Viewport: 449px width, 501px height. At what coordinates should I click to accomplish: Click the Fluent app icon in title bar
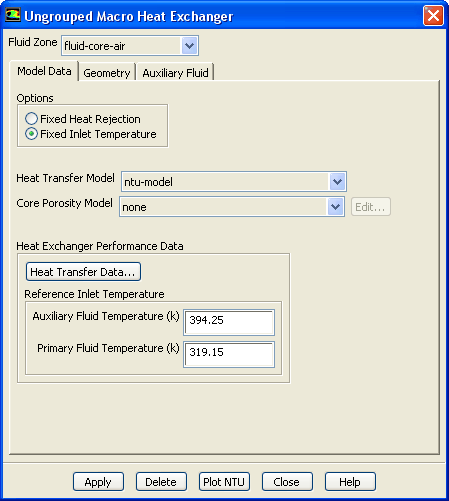tap(13, 15)
